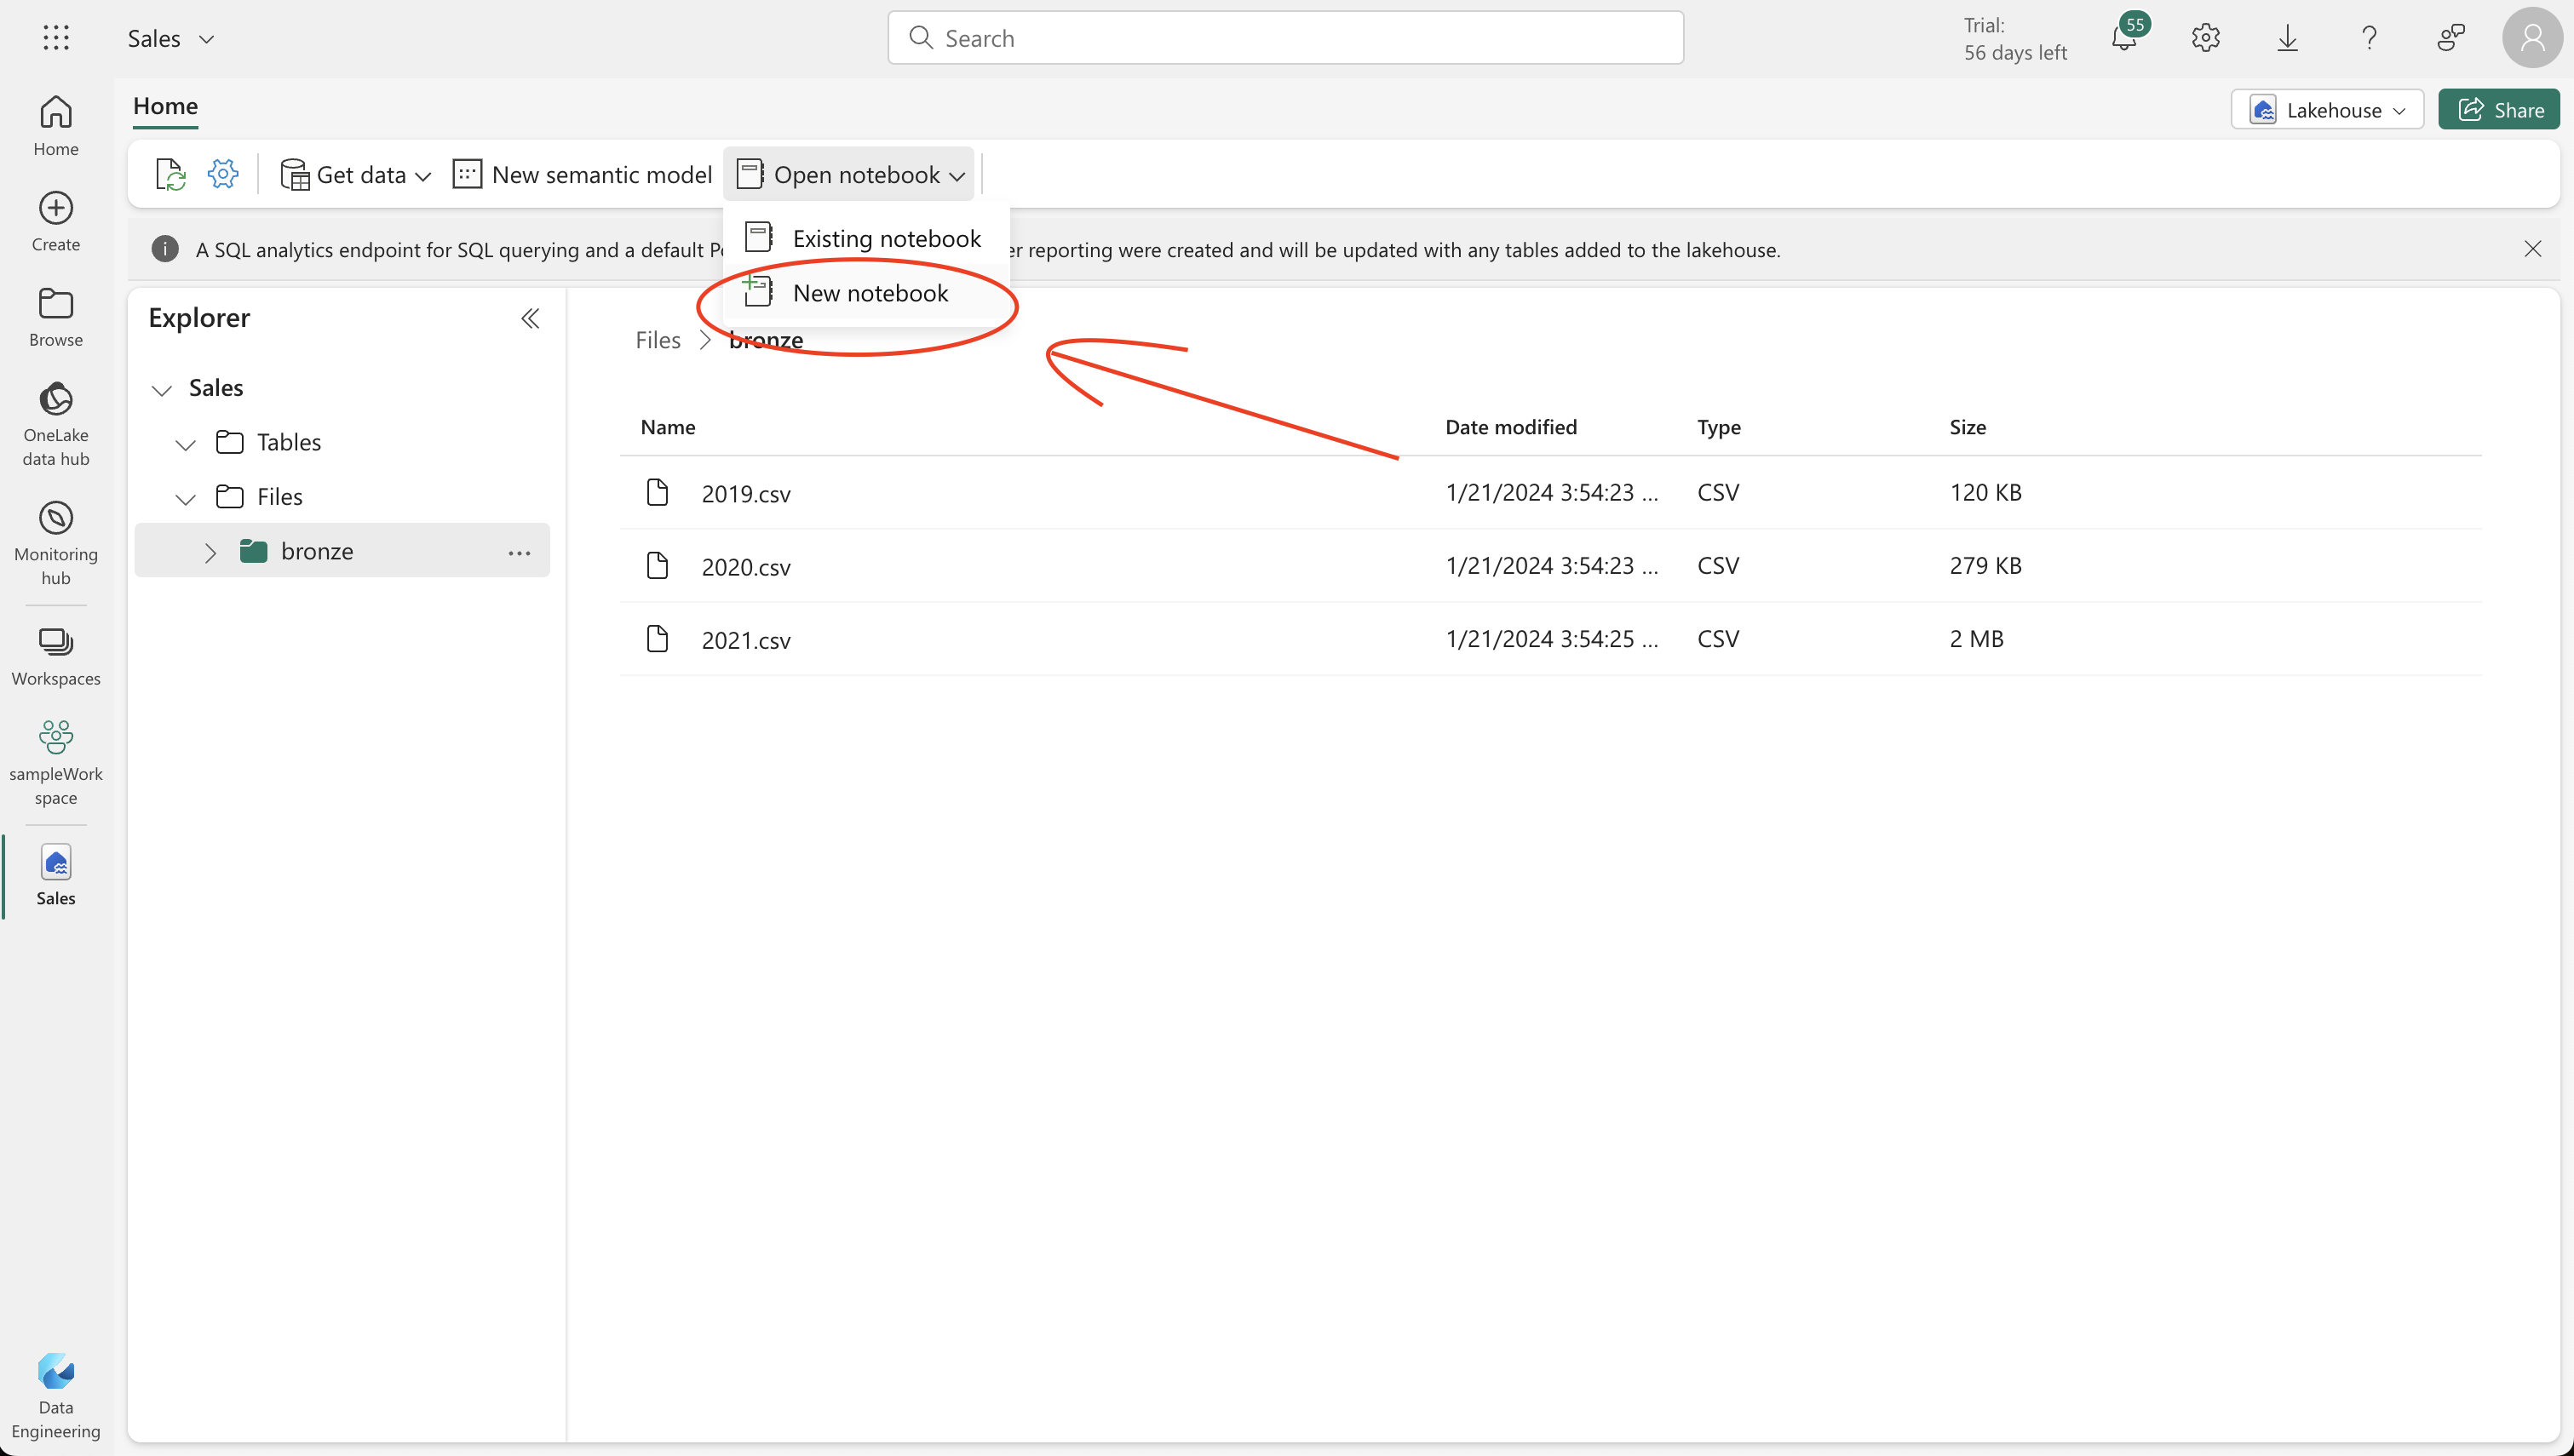
Task: Open global settings gear in header
Action: pyautogui.click(x=2206, y=38)
